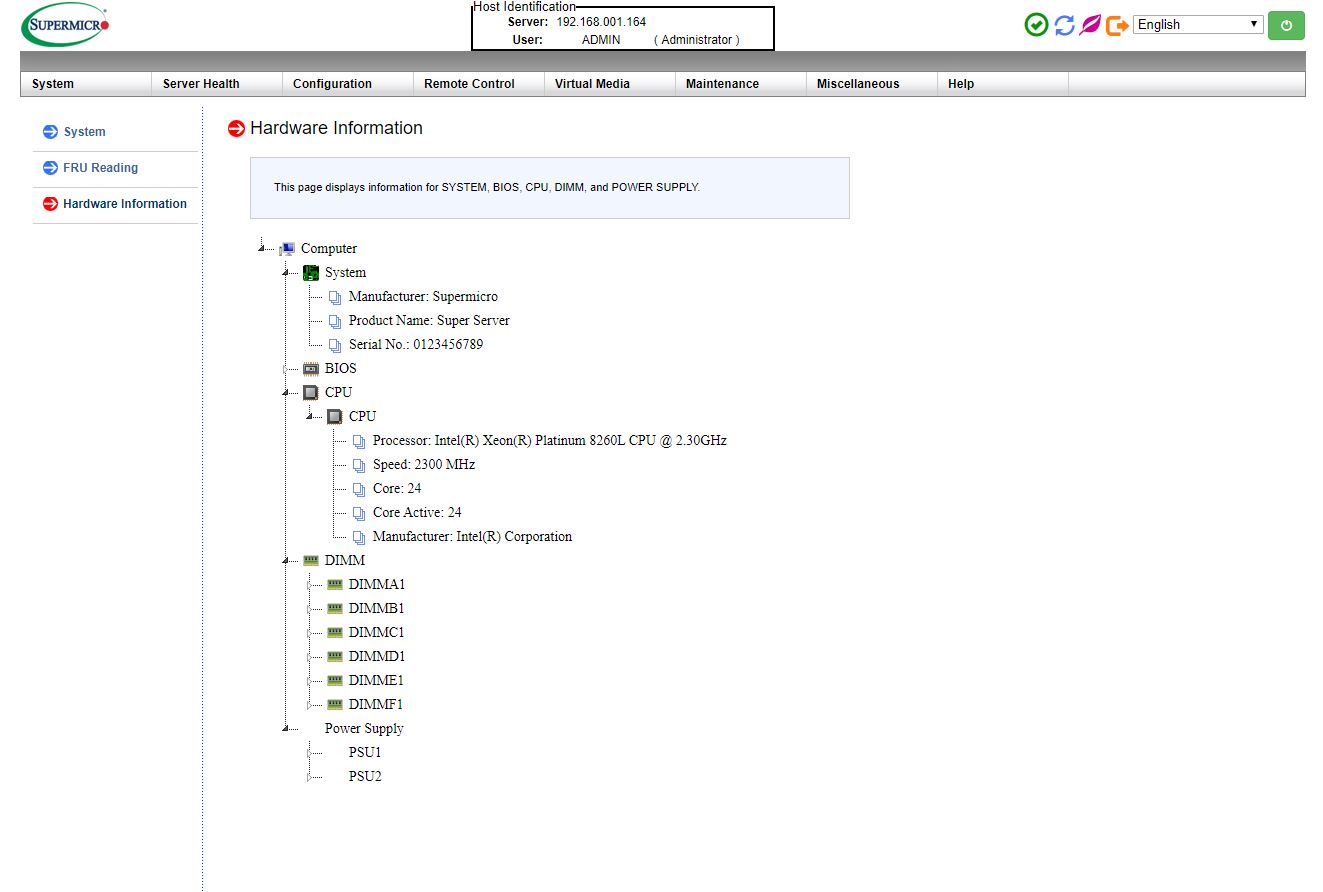Click the document icon beside Core Active: 24
Screen dimensions: 1323x892
point(359,513)
